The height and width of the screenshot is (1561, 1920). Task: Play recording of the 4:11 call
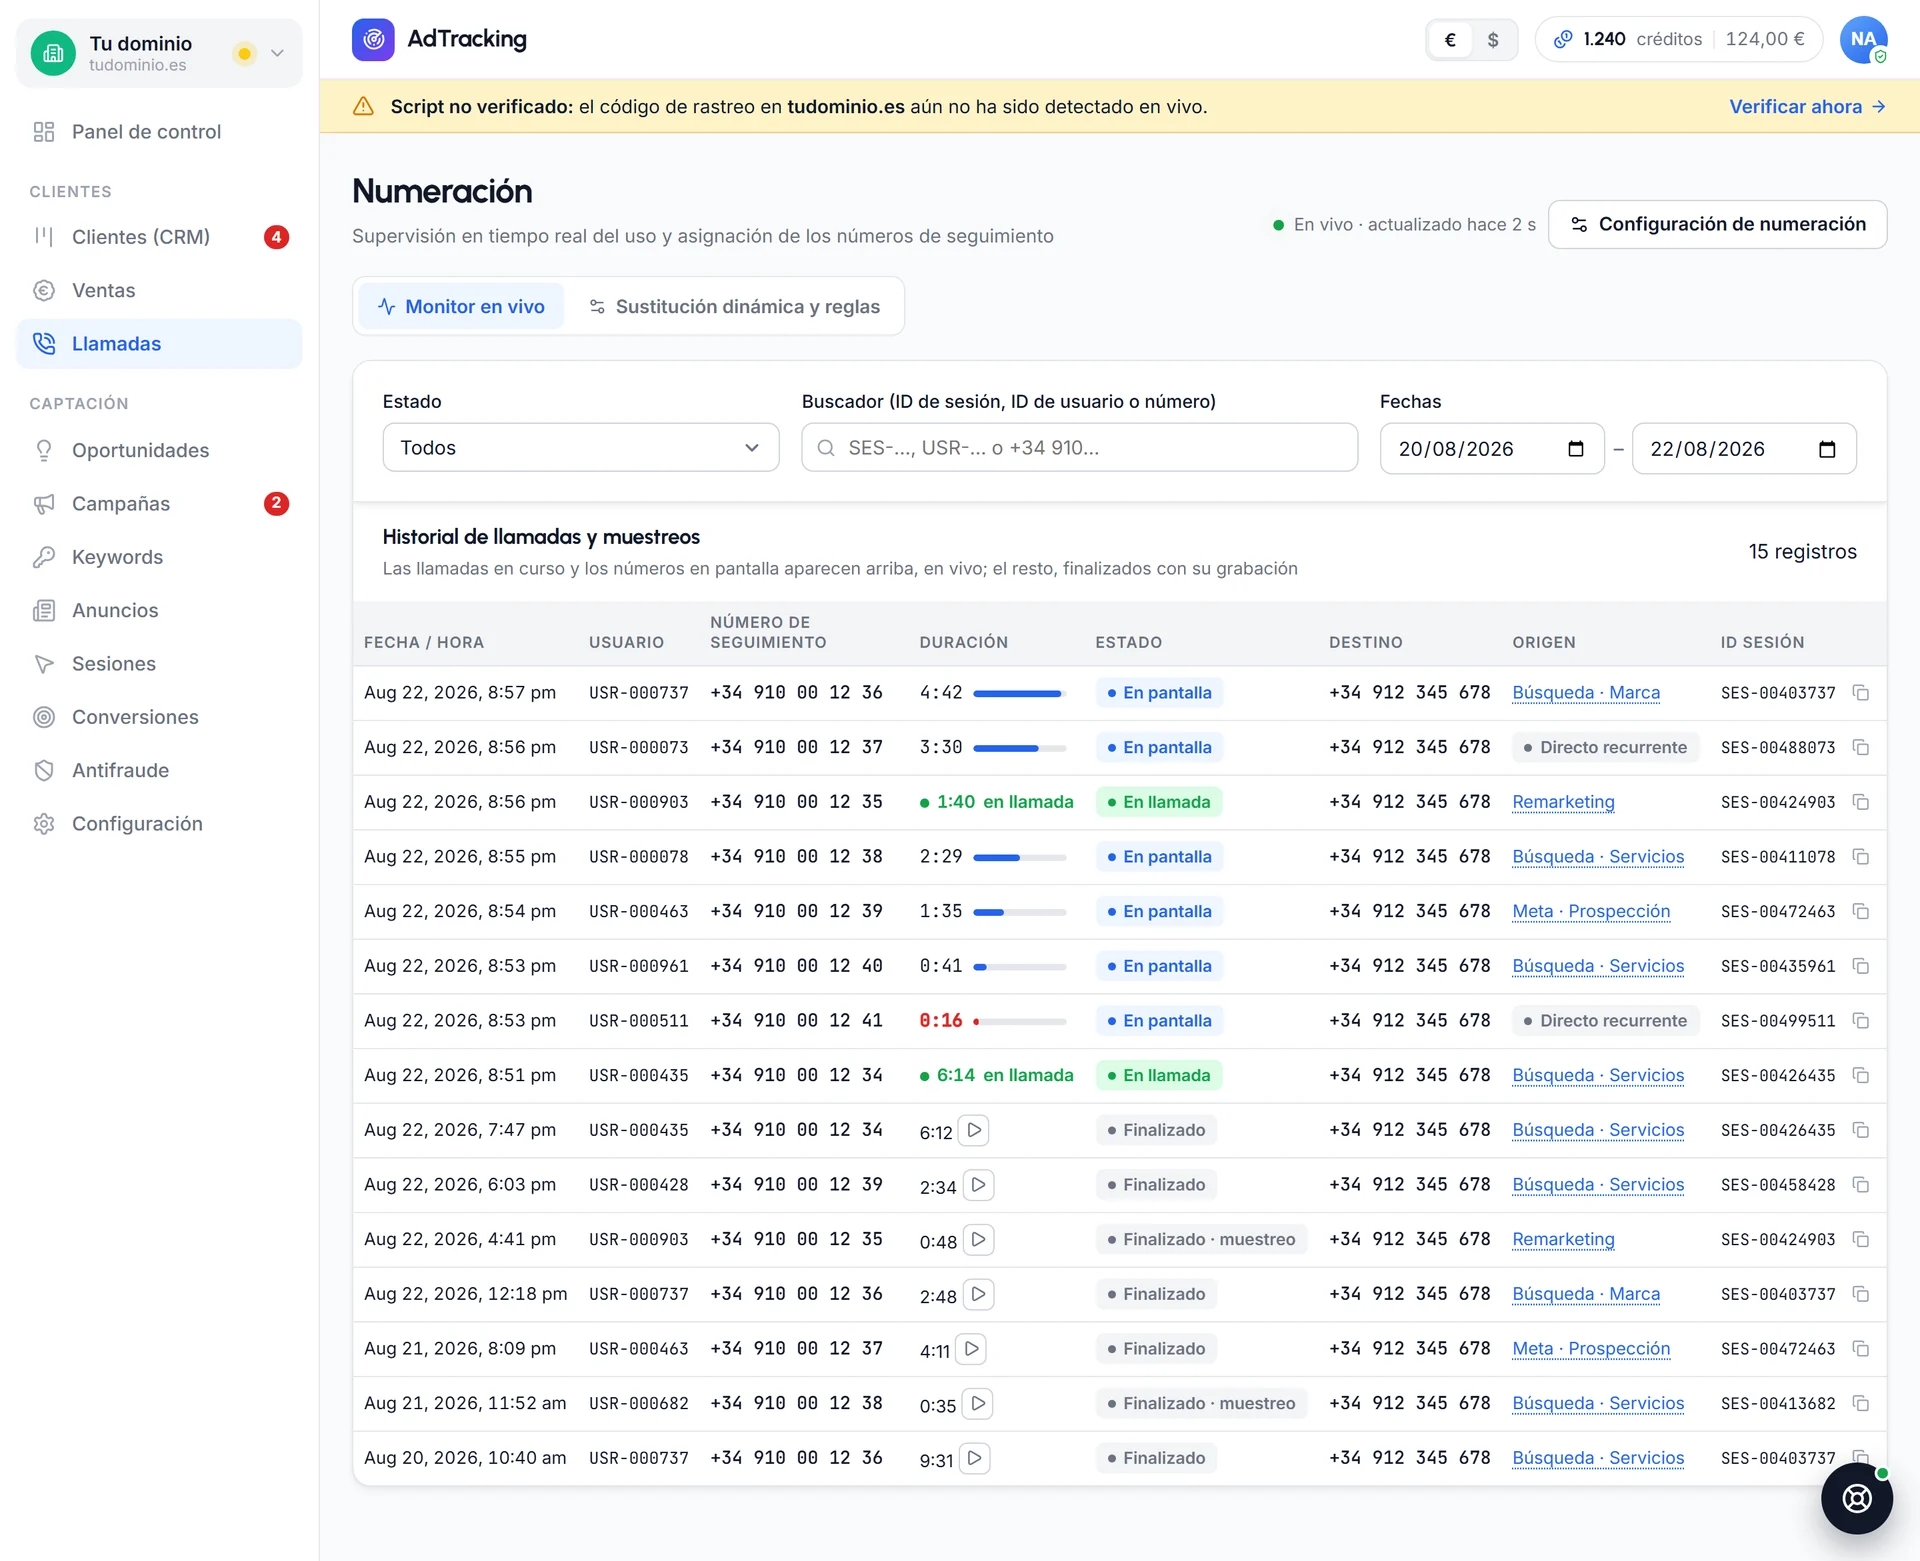971,1349
